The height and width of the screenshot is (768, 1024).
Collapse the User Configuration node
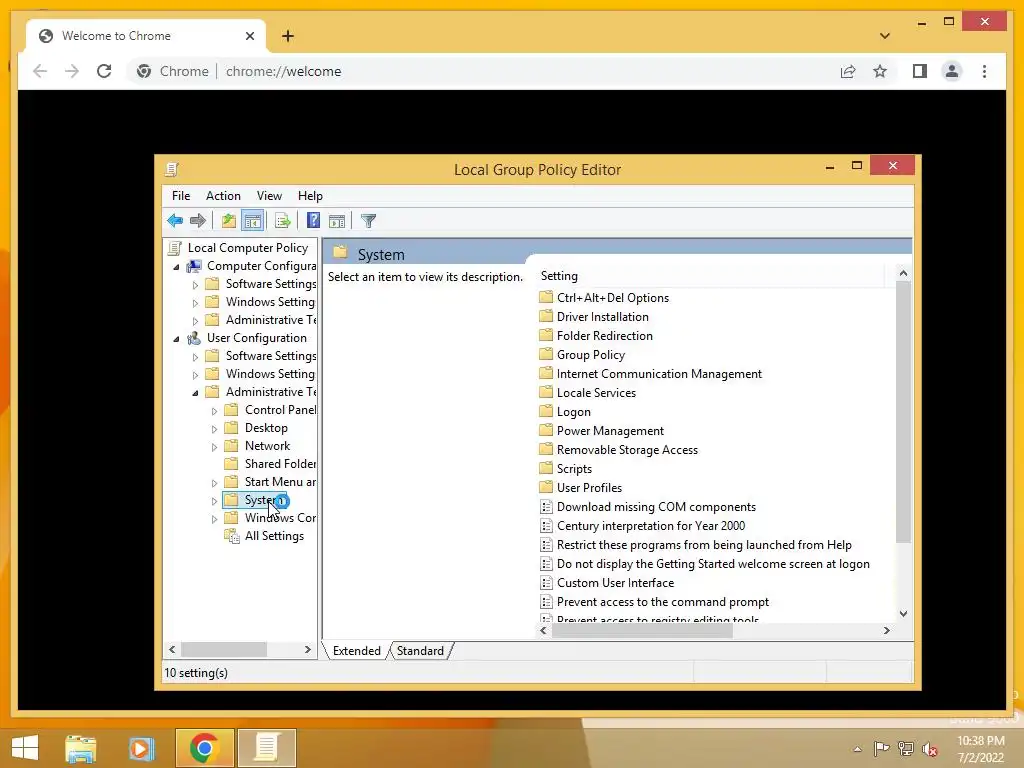pos(176,339)
